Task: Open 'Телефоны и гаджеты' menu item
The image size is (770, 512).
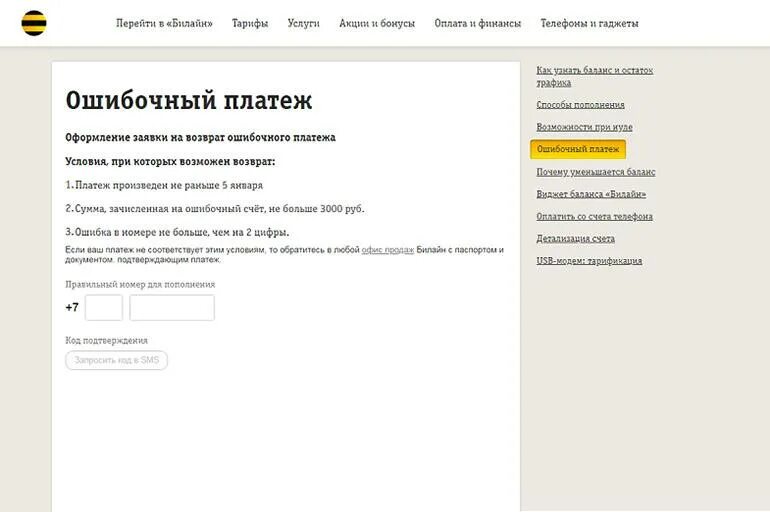Action: point(589,24)
